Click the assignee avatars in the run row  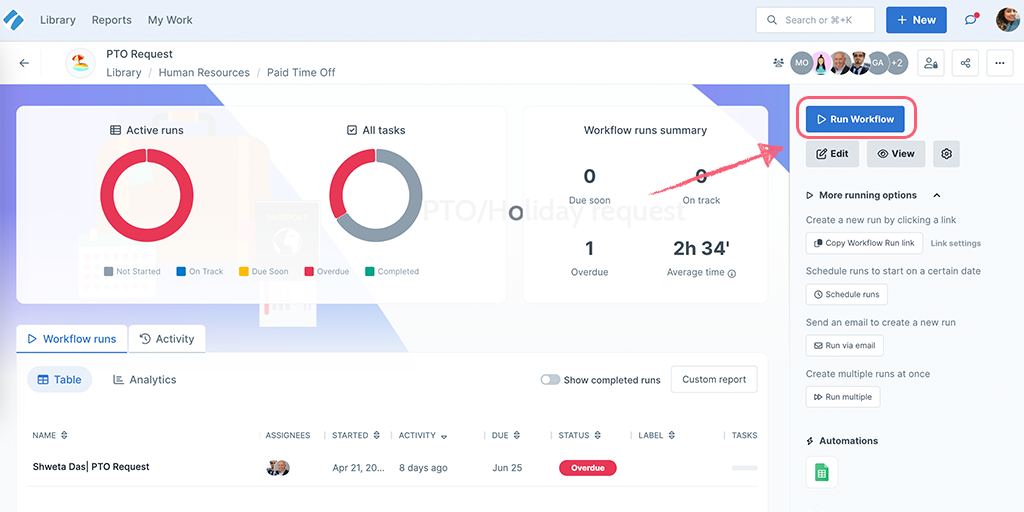click(x=278, y=468)
